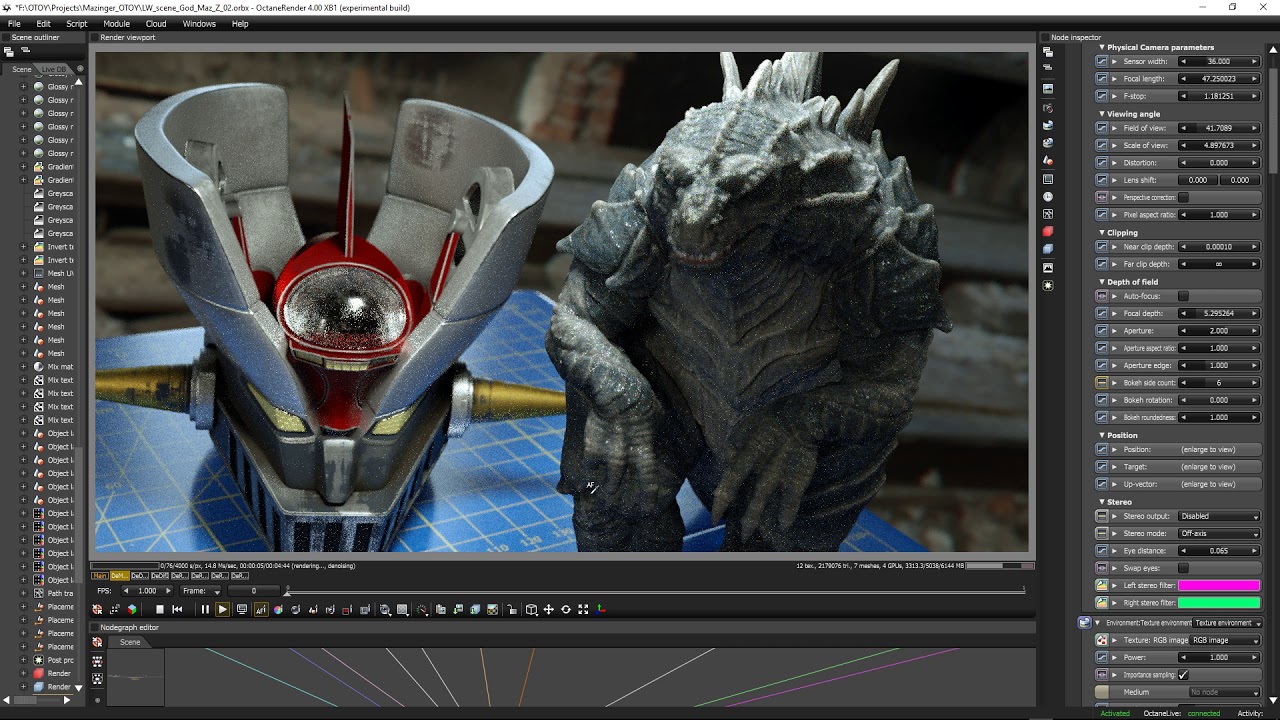The height and width of the screenshot is (720, 1280).
Task: Switch to the Live DB tab
Action: 54,69
